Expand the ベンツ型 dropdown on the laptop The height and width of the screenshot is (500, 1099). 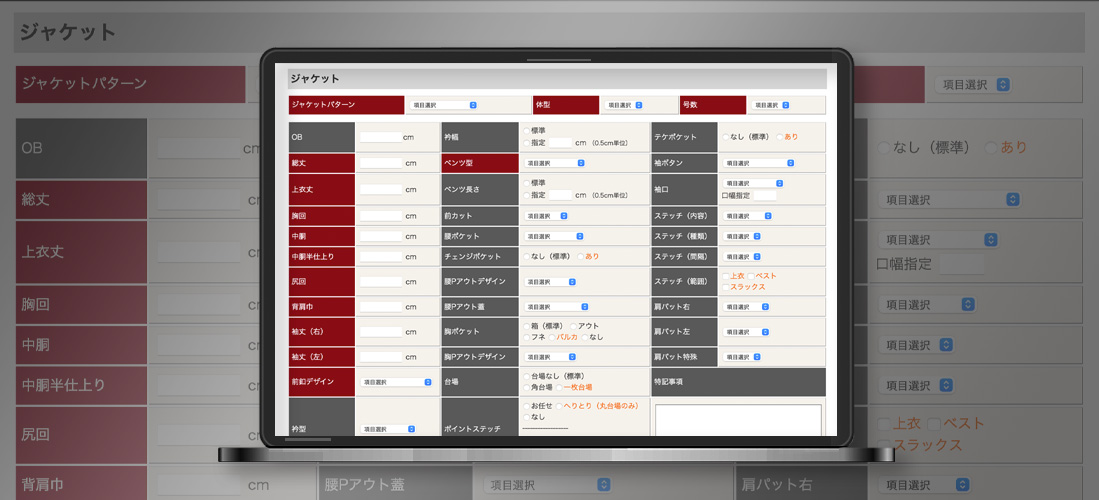click(x=554, y=163)
